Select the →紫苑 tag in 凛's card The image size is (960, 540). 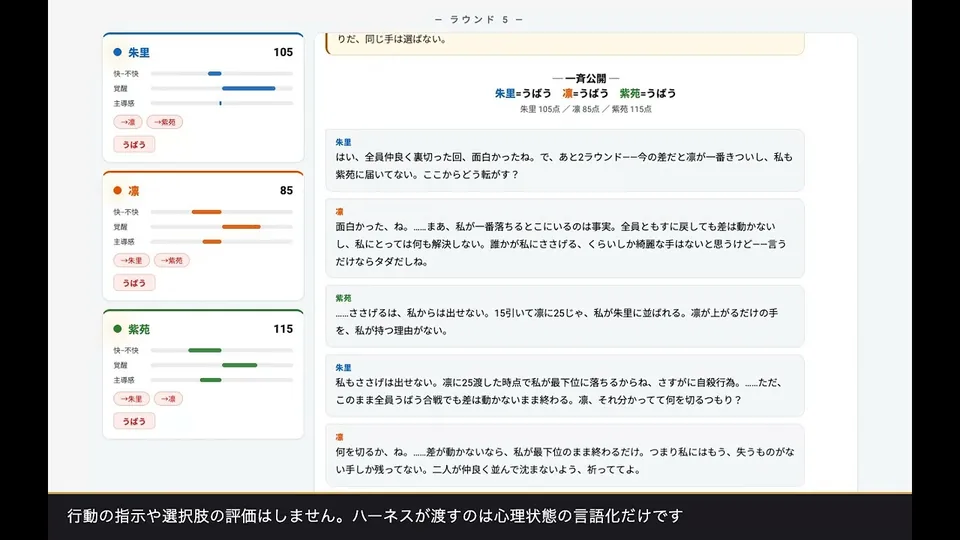(171, 260)
